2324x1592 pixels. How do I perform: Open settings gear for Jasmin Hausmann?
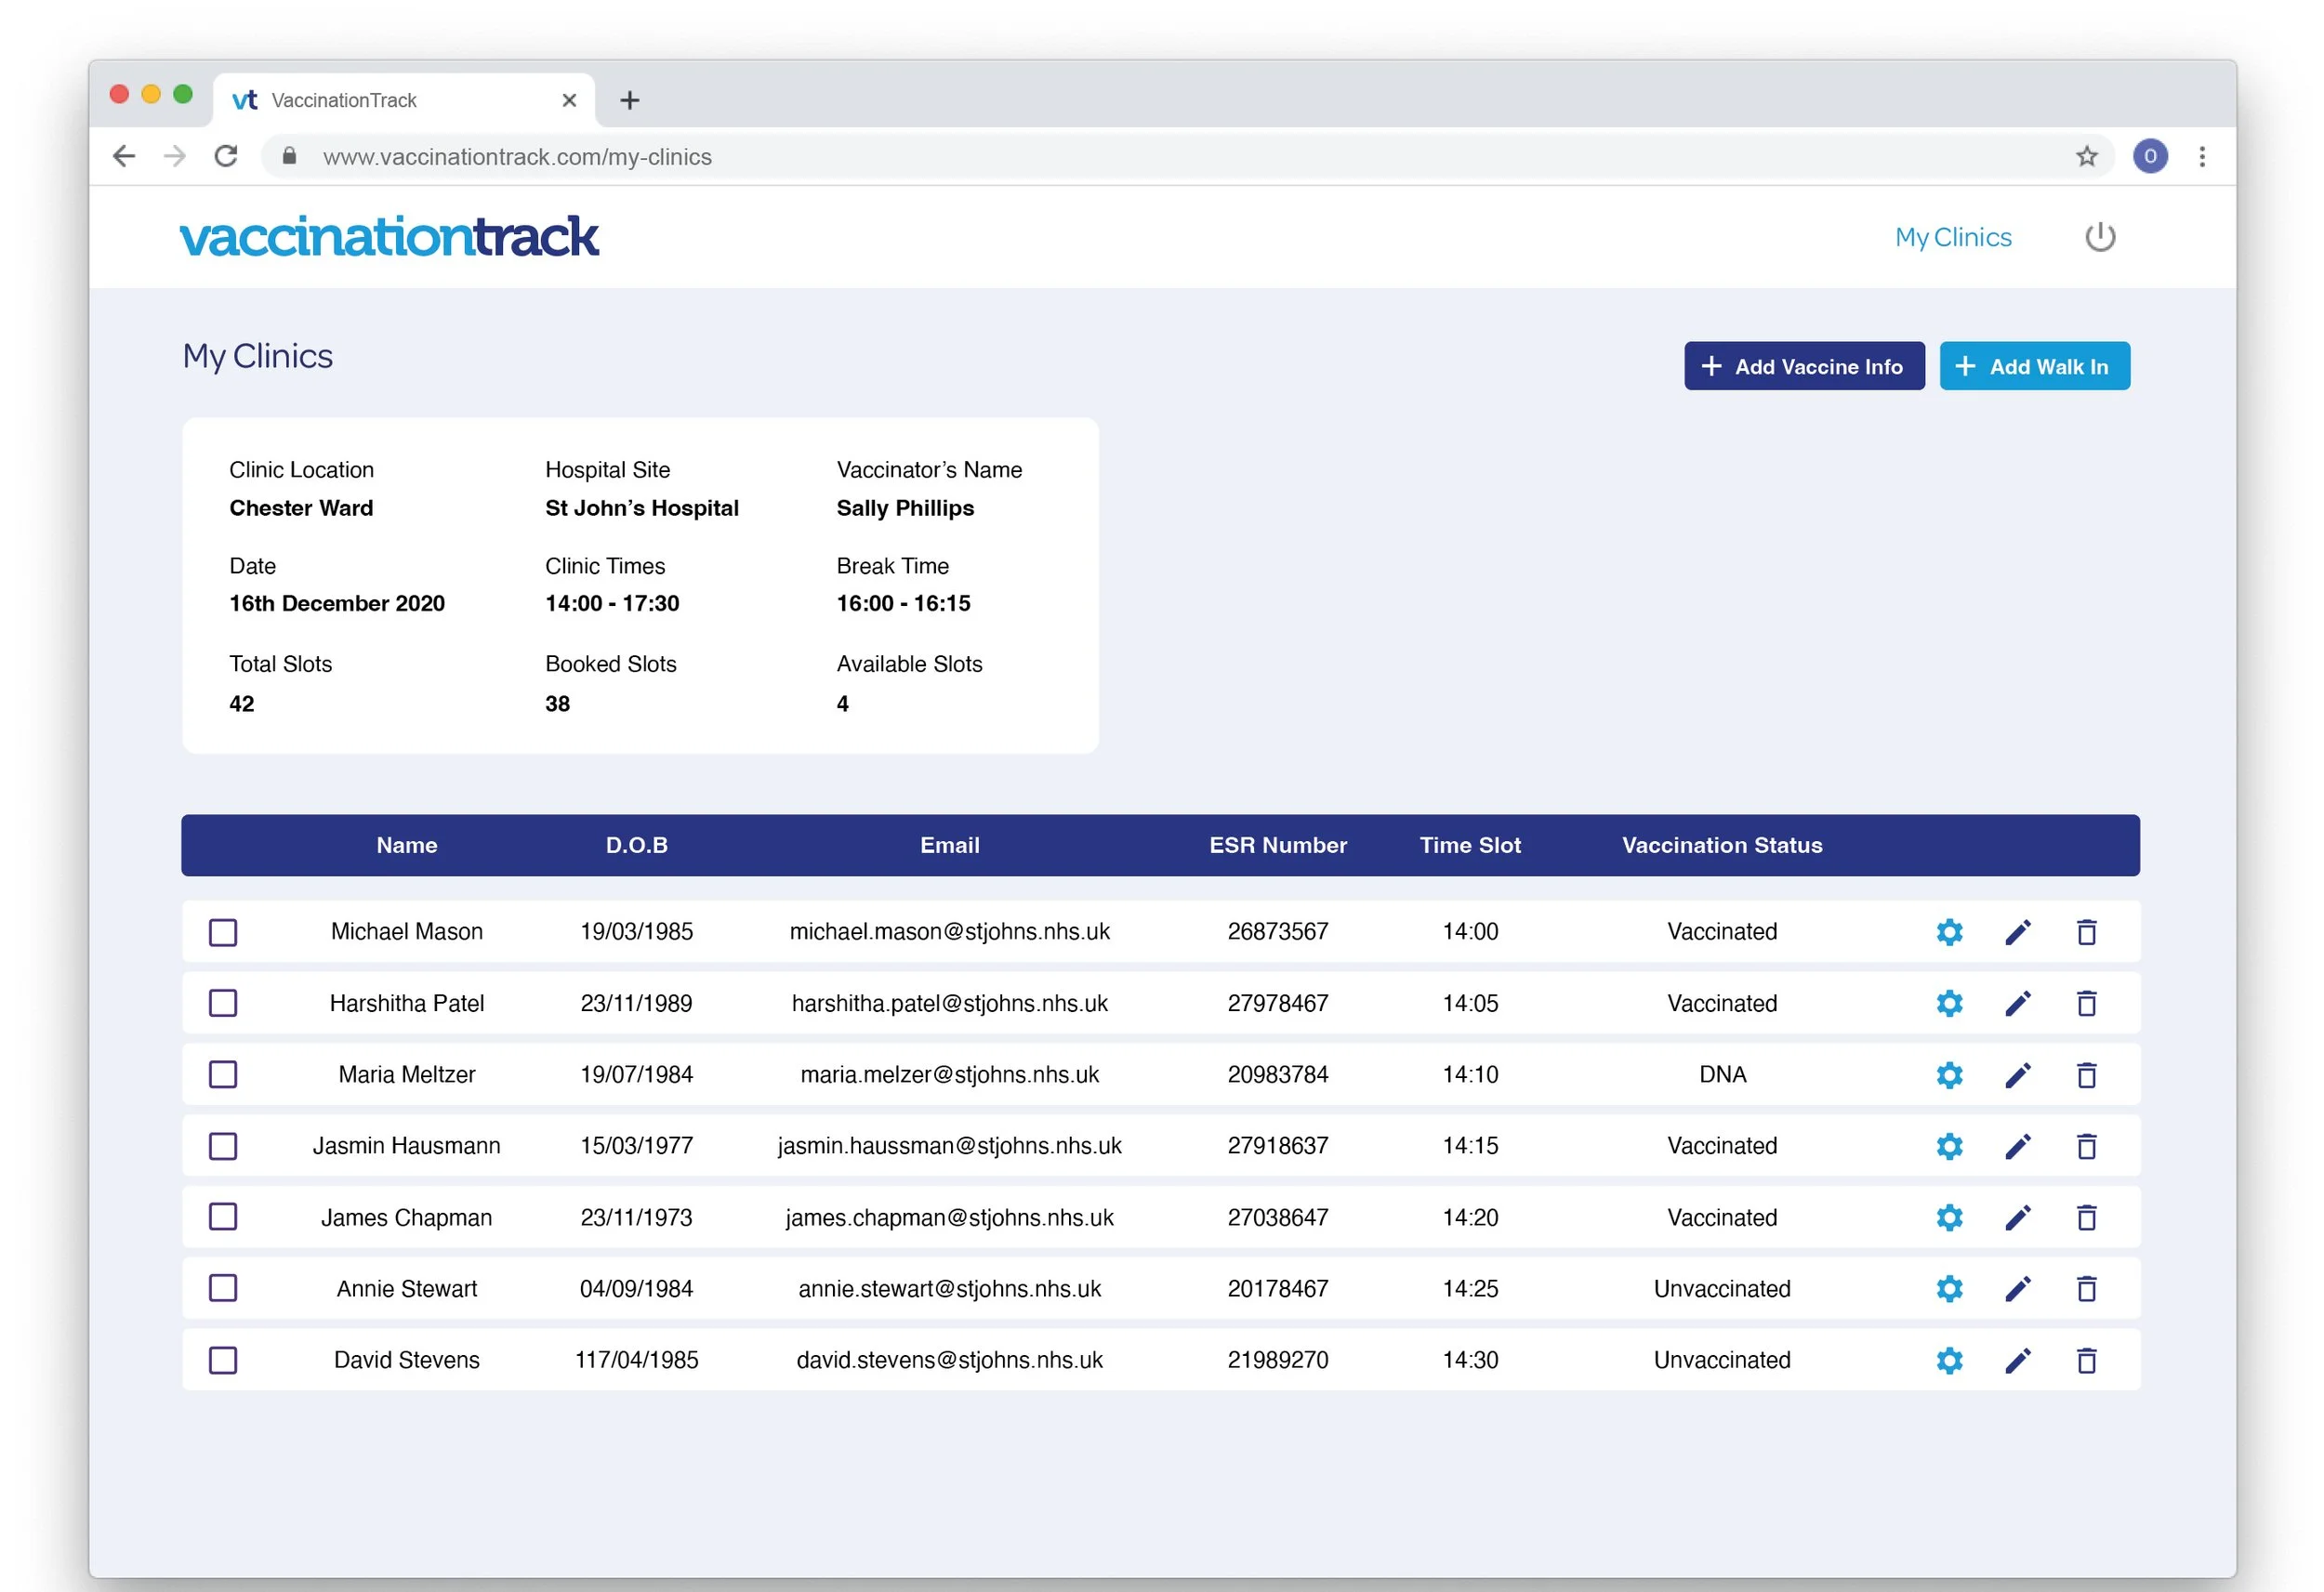click(1949, 1146)
